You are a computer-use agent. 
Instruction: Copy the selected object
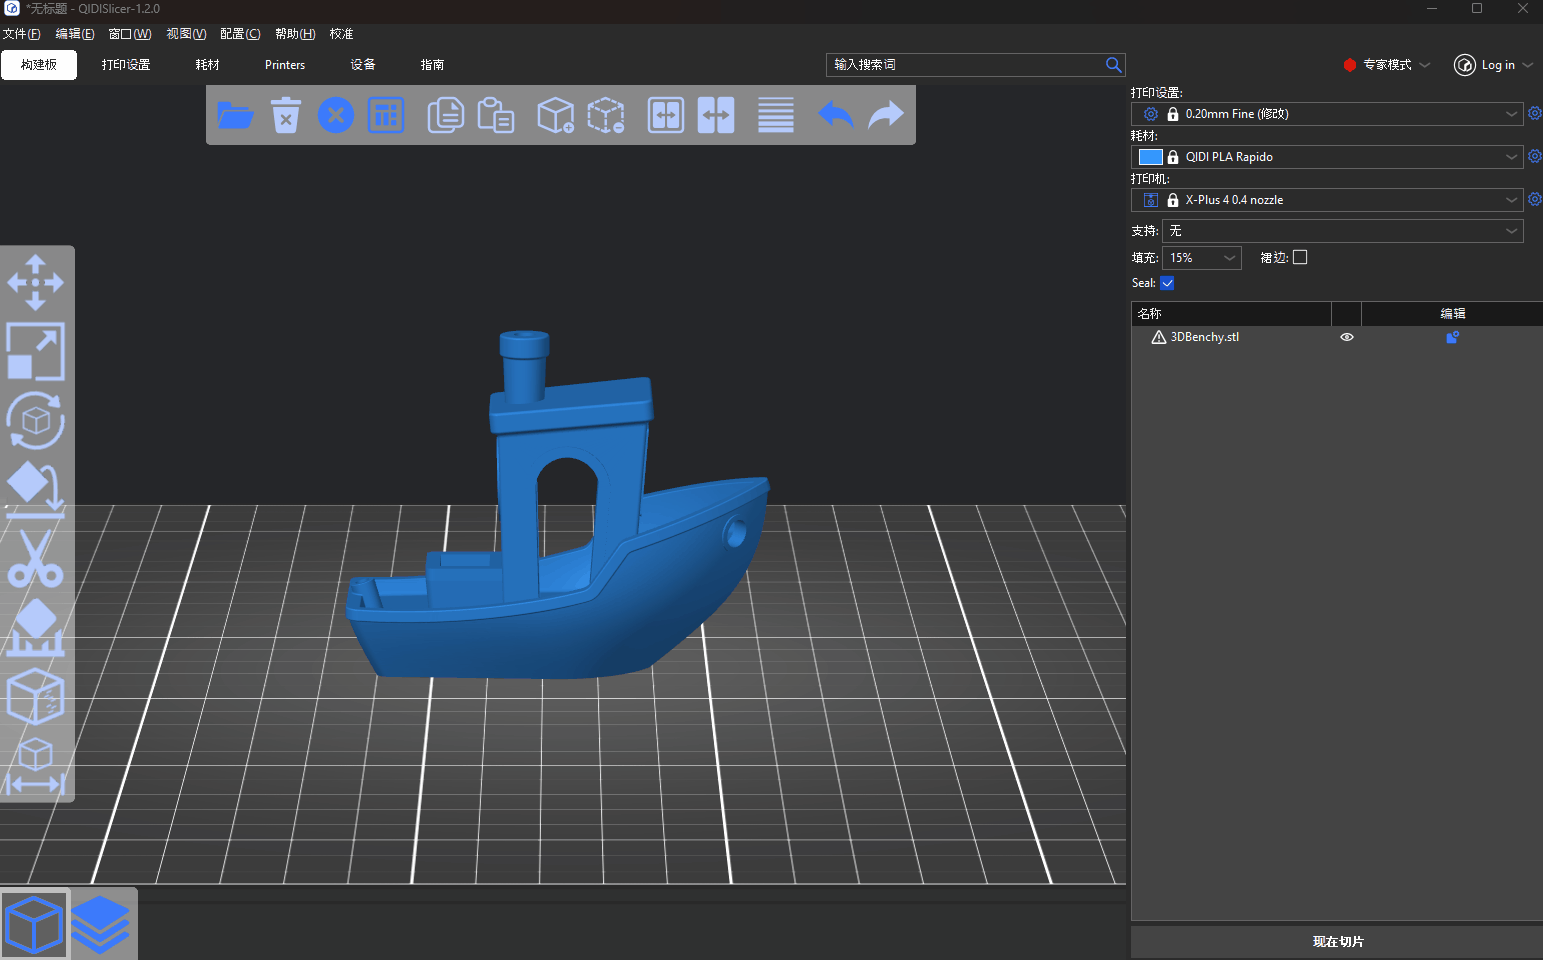point(445,115)
